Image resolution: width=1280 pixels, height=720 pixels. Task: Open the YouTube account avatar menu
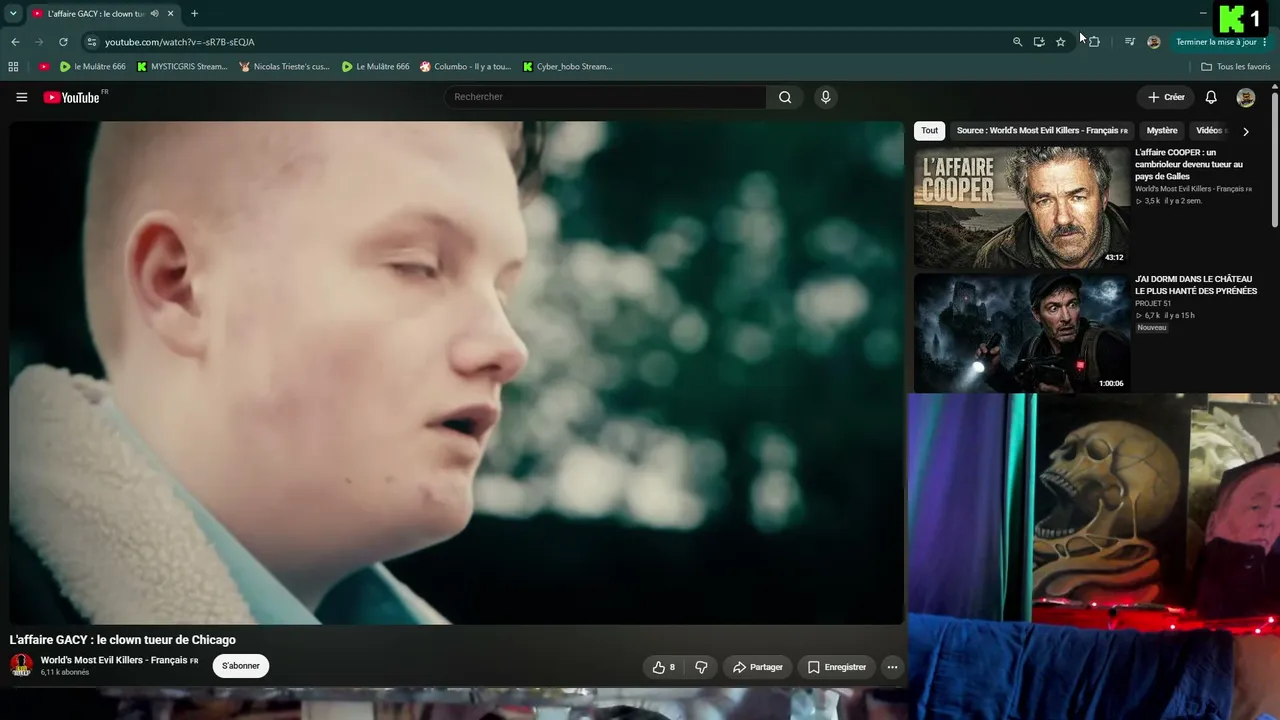[1246, 97]
